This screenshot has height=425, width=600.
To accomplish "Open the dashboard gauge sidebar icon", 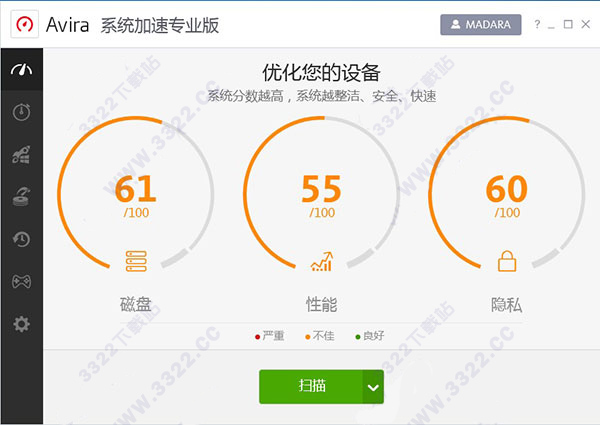I will pyautogui.click(x=21, y=70).
